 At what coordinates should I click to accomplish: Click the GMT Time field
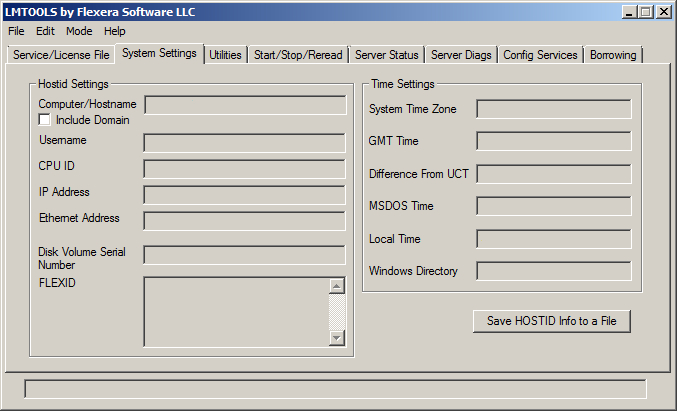point(554,141)
